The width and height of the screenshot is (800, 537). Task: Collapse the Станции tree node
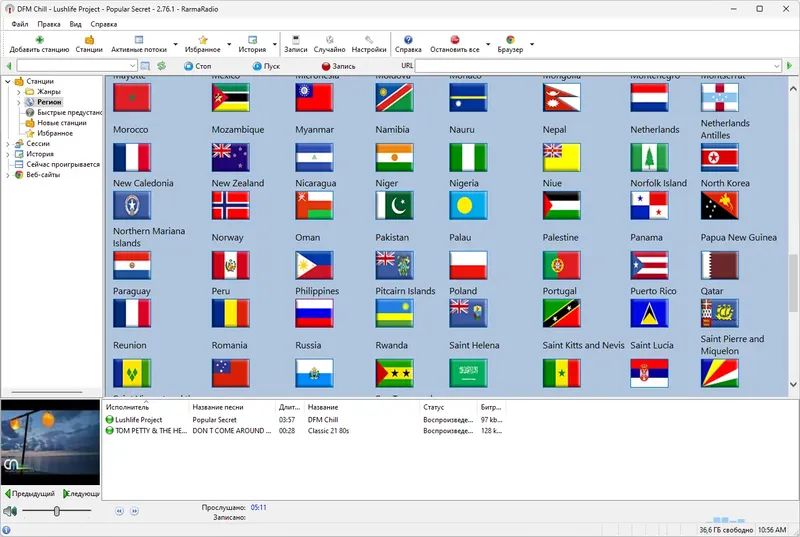8,81
